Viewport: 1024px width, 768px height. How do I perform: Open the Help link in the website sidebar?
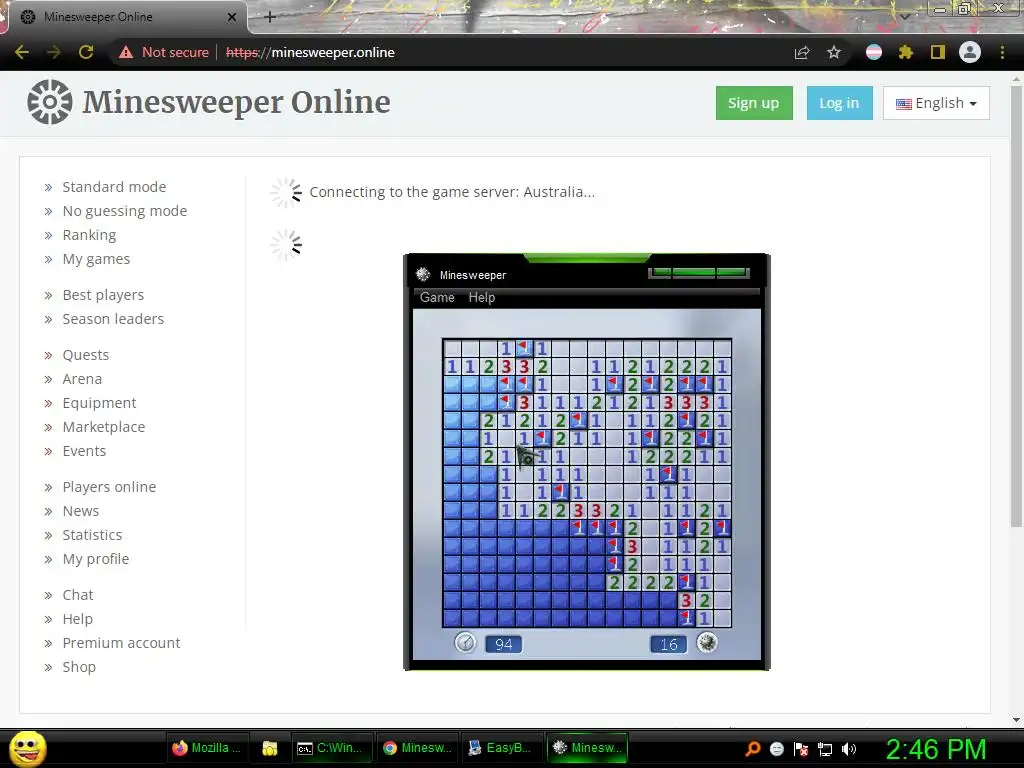coord(78,619)
